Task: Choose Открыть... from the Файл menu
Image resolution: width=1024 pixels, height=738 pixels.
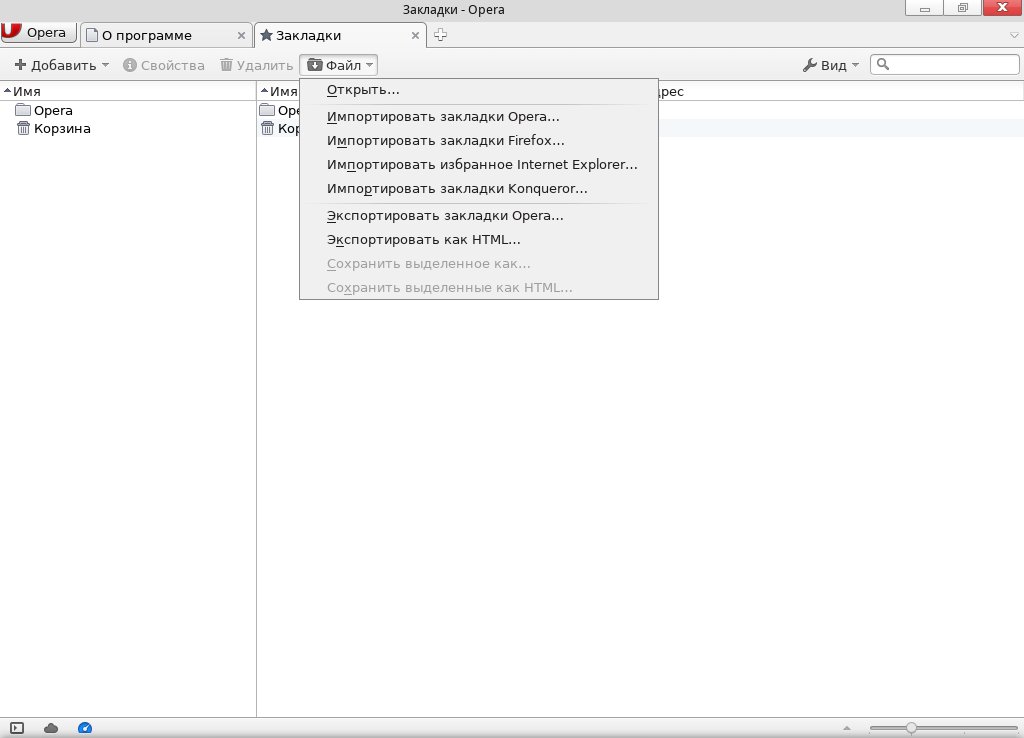Action: (x=479, y=90)
